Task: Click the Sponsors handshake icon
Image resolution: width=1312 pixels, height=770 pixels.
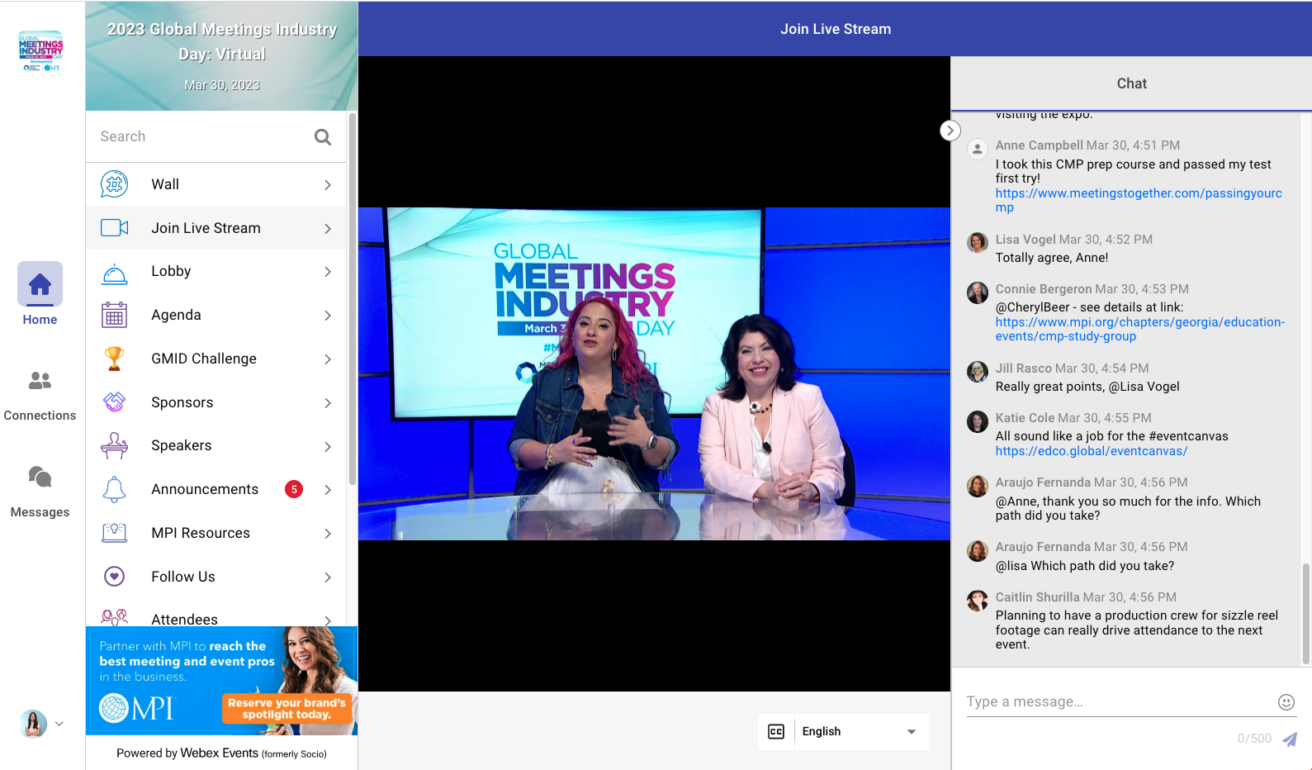Action: [114, 402]
